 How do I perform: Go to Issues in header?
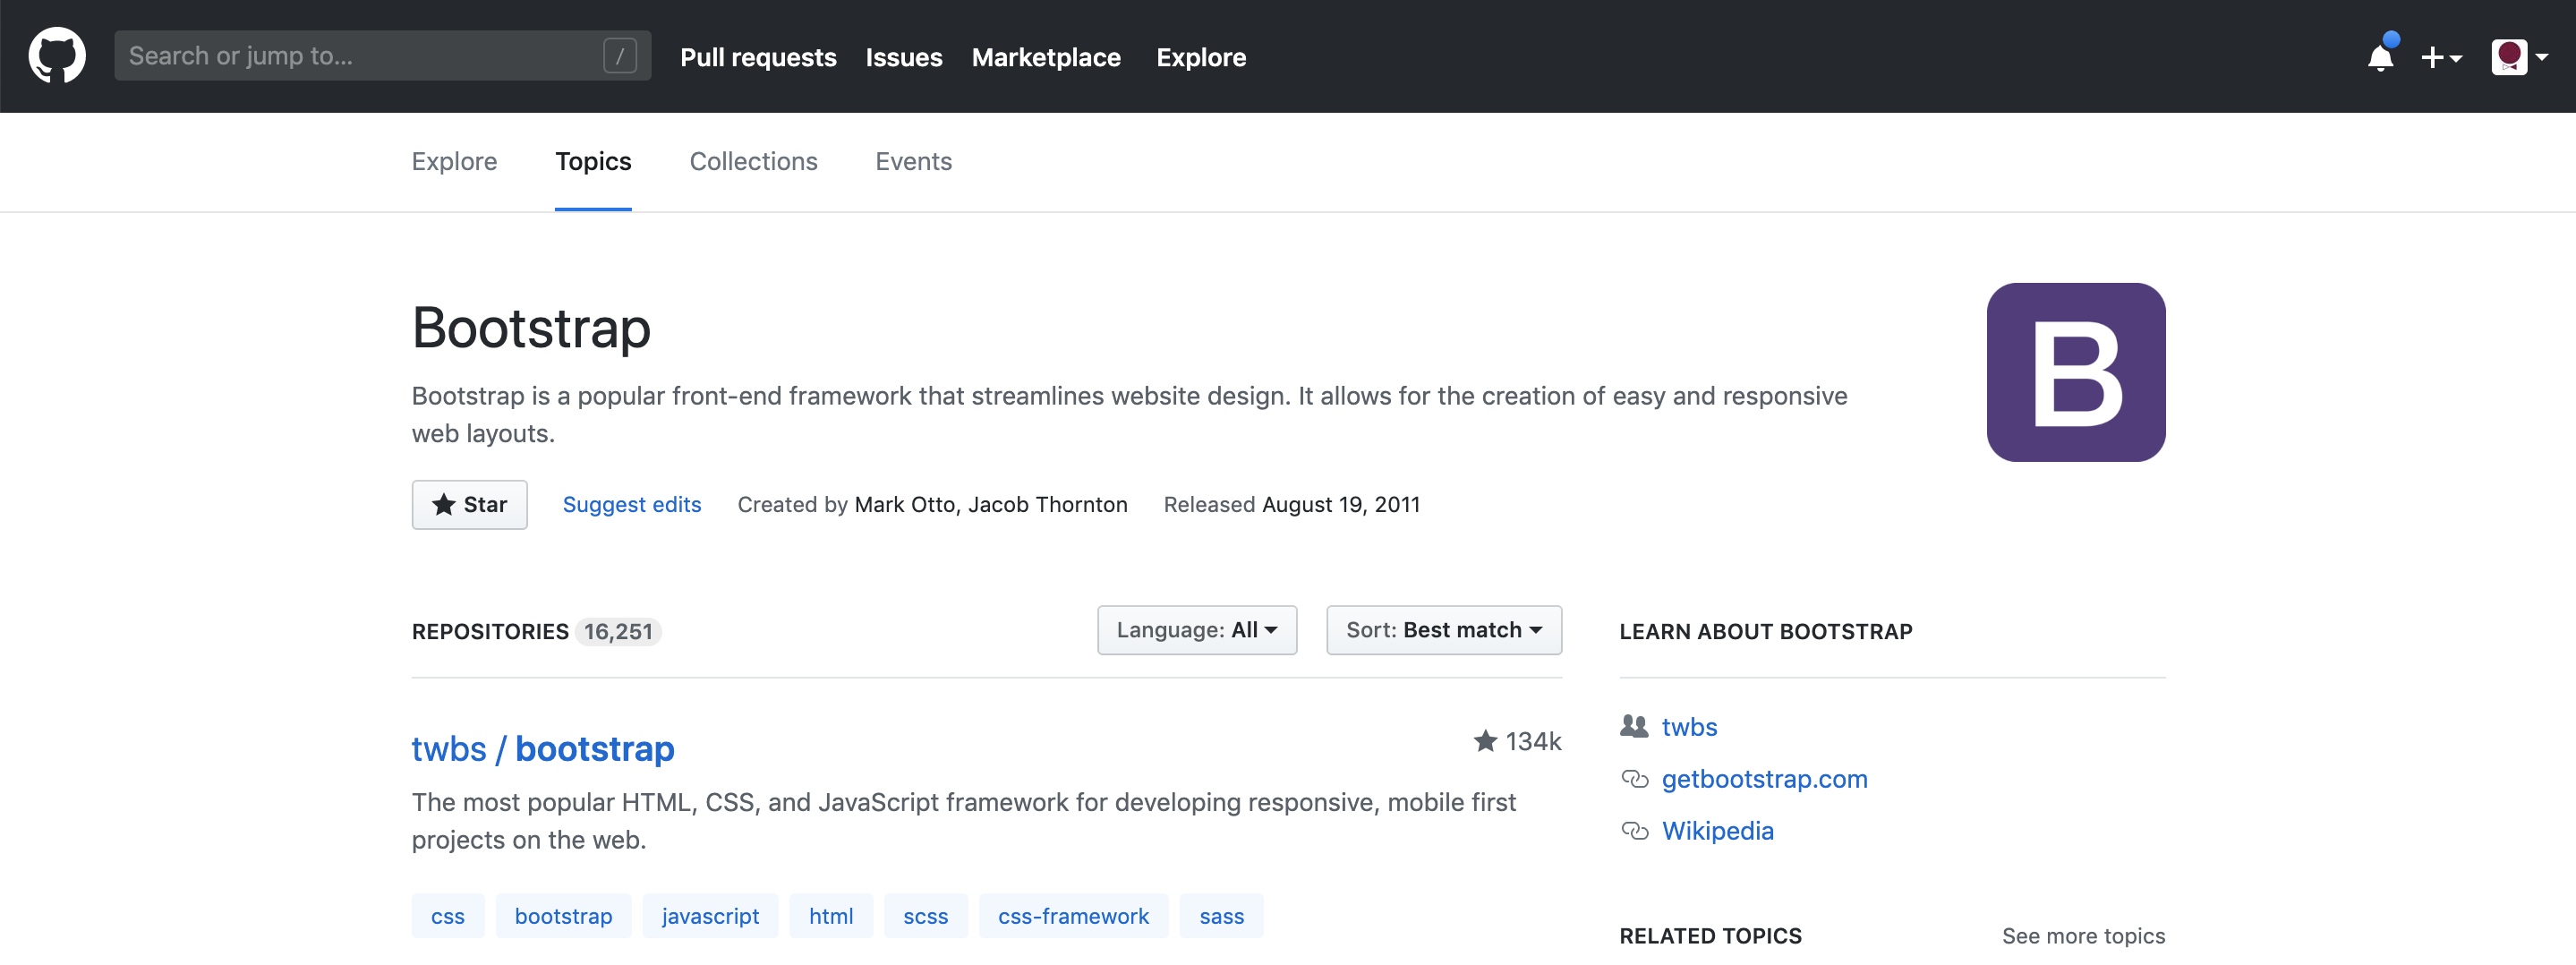point(903,57)
